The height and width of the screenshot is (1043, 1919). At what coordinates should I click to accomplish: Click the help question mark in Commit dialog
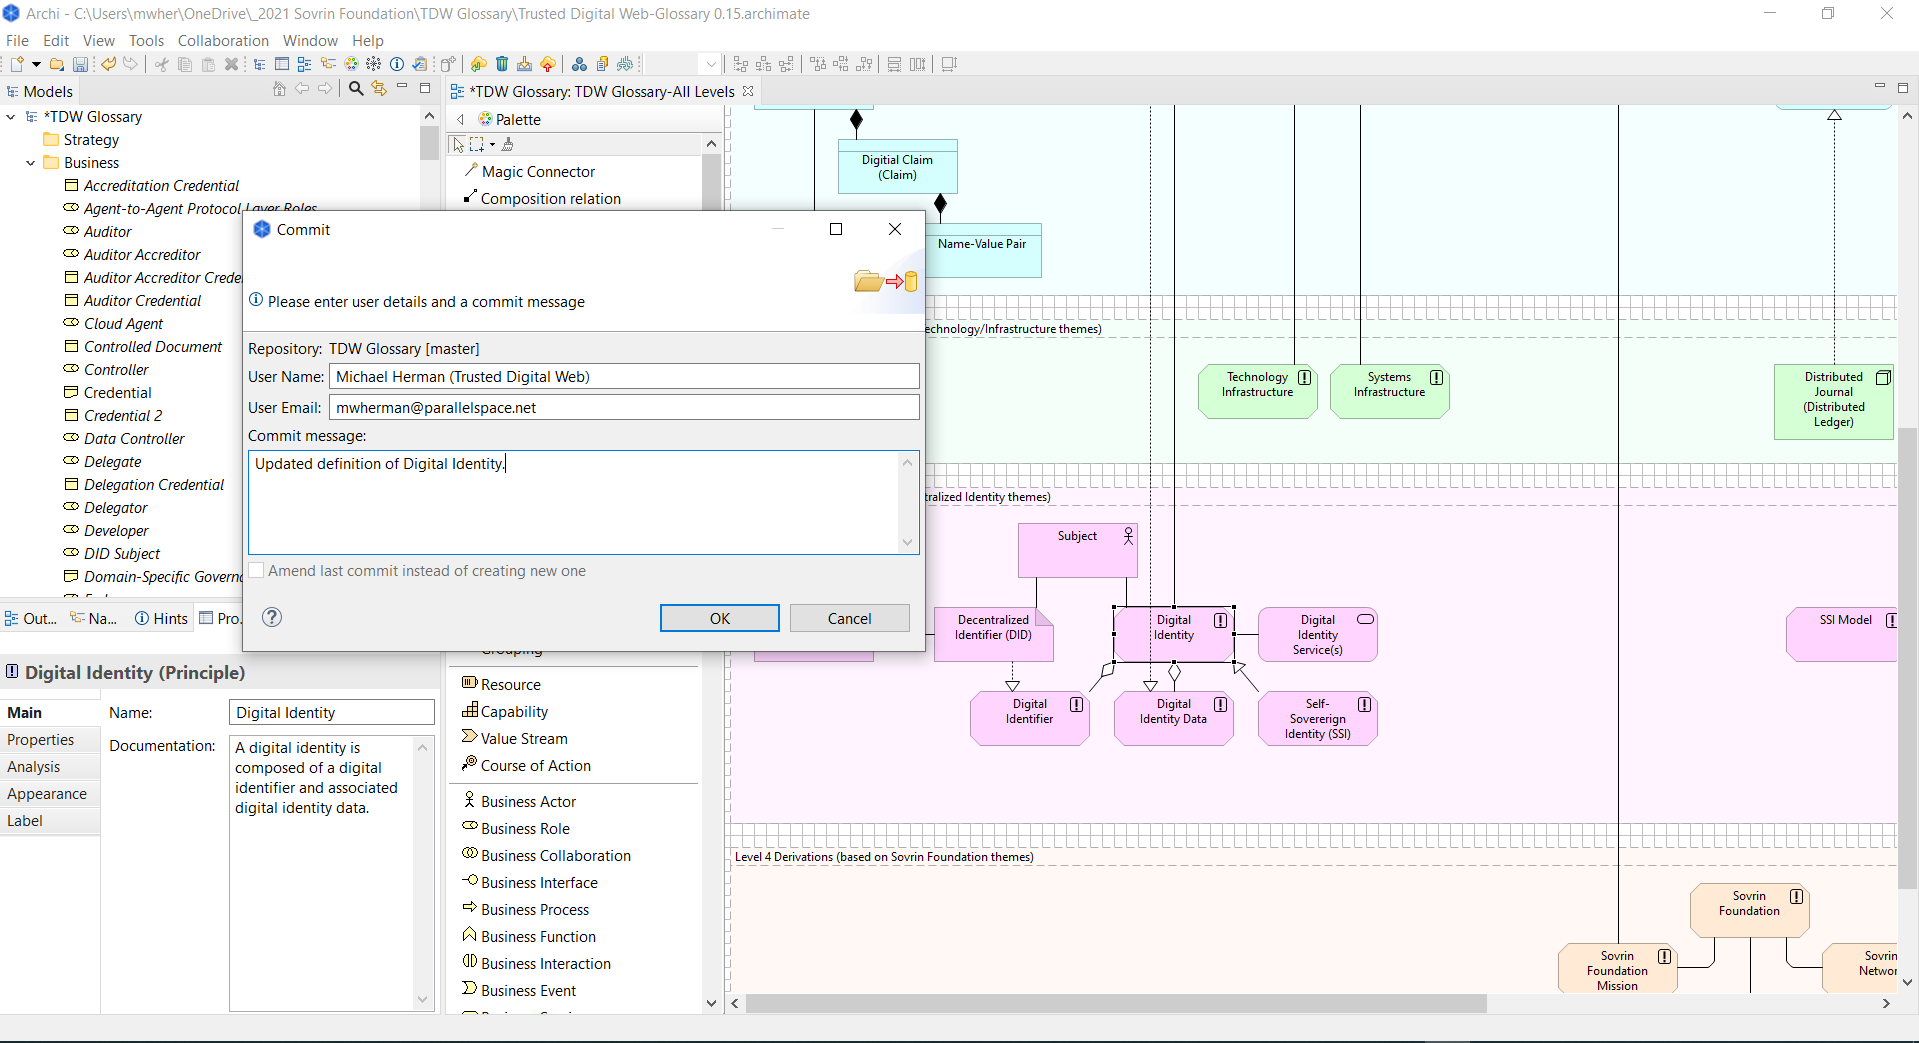tap(272, 617)
